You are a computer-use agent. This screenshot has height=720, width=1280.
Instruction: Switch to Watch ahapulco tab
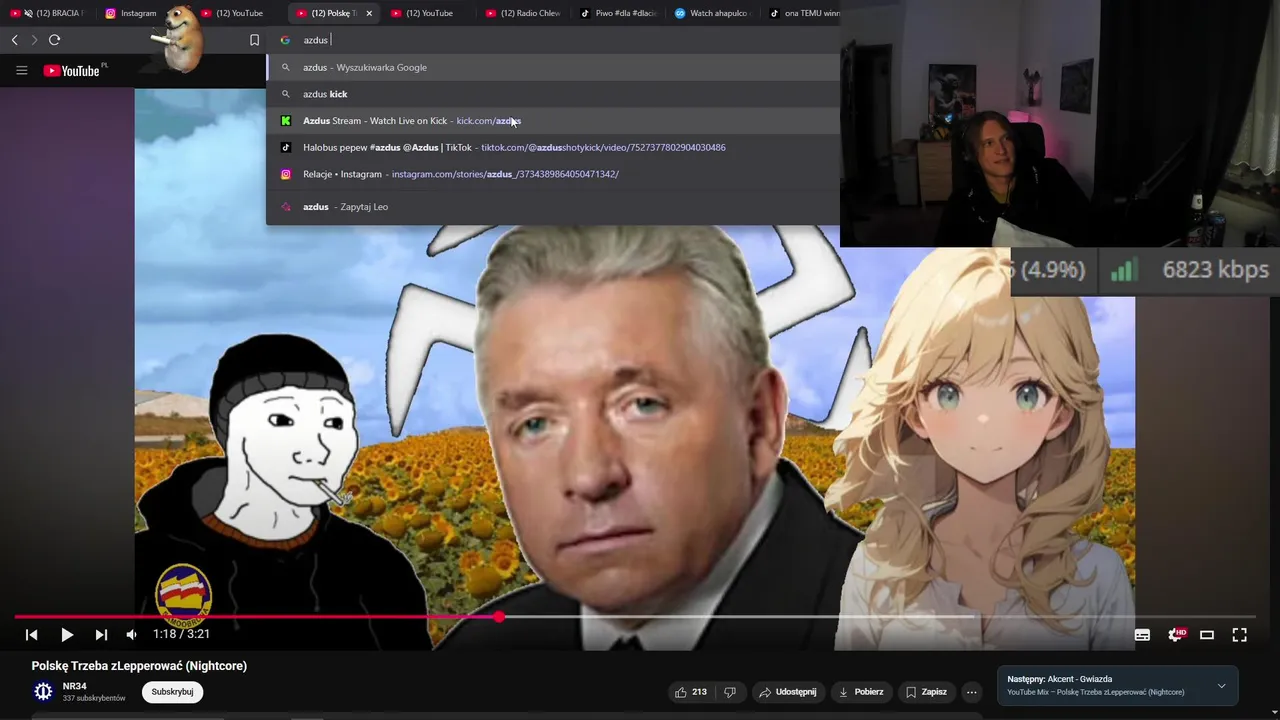tap(713, 13)
